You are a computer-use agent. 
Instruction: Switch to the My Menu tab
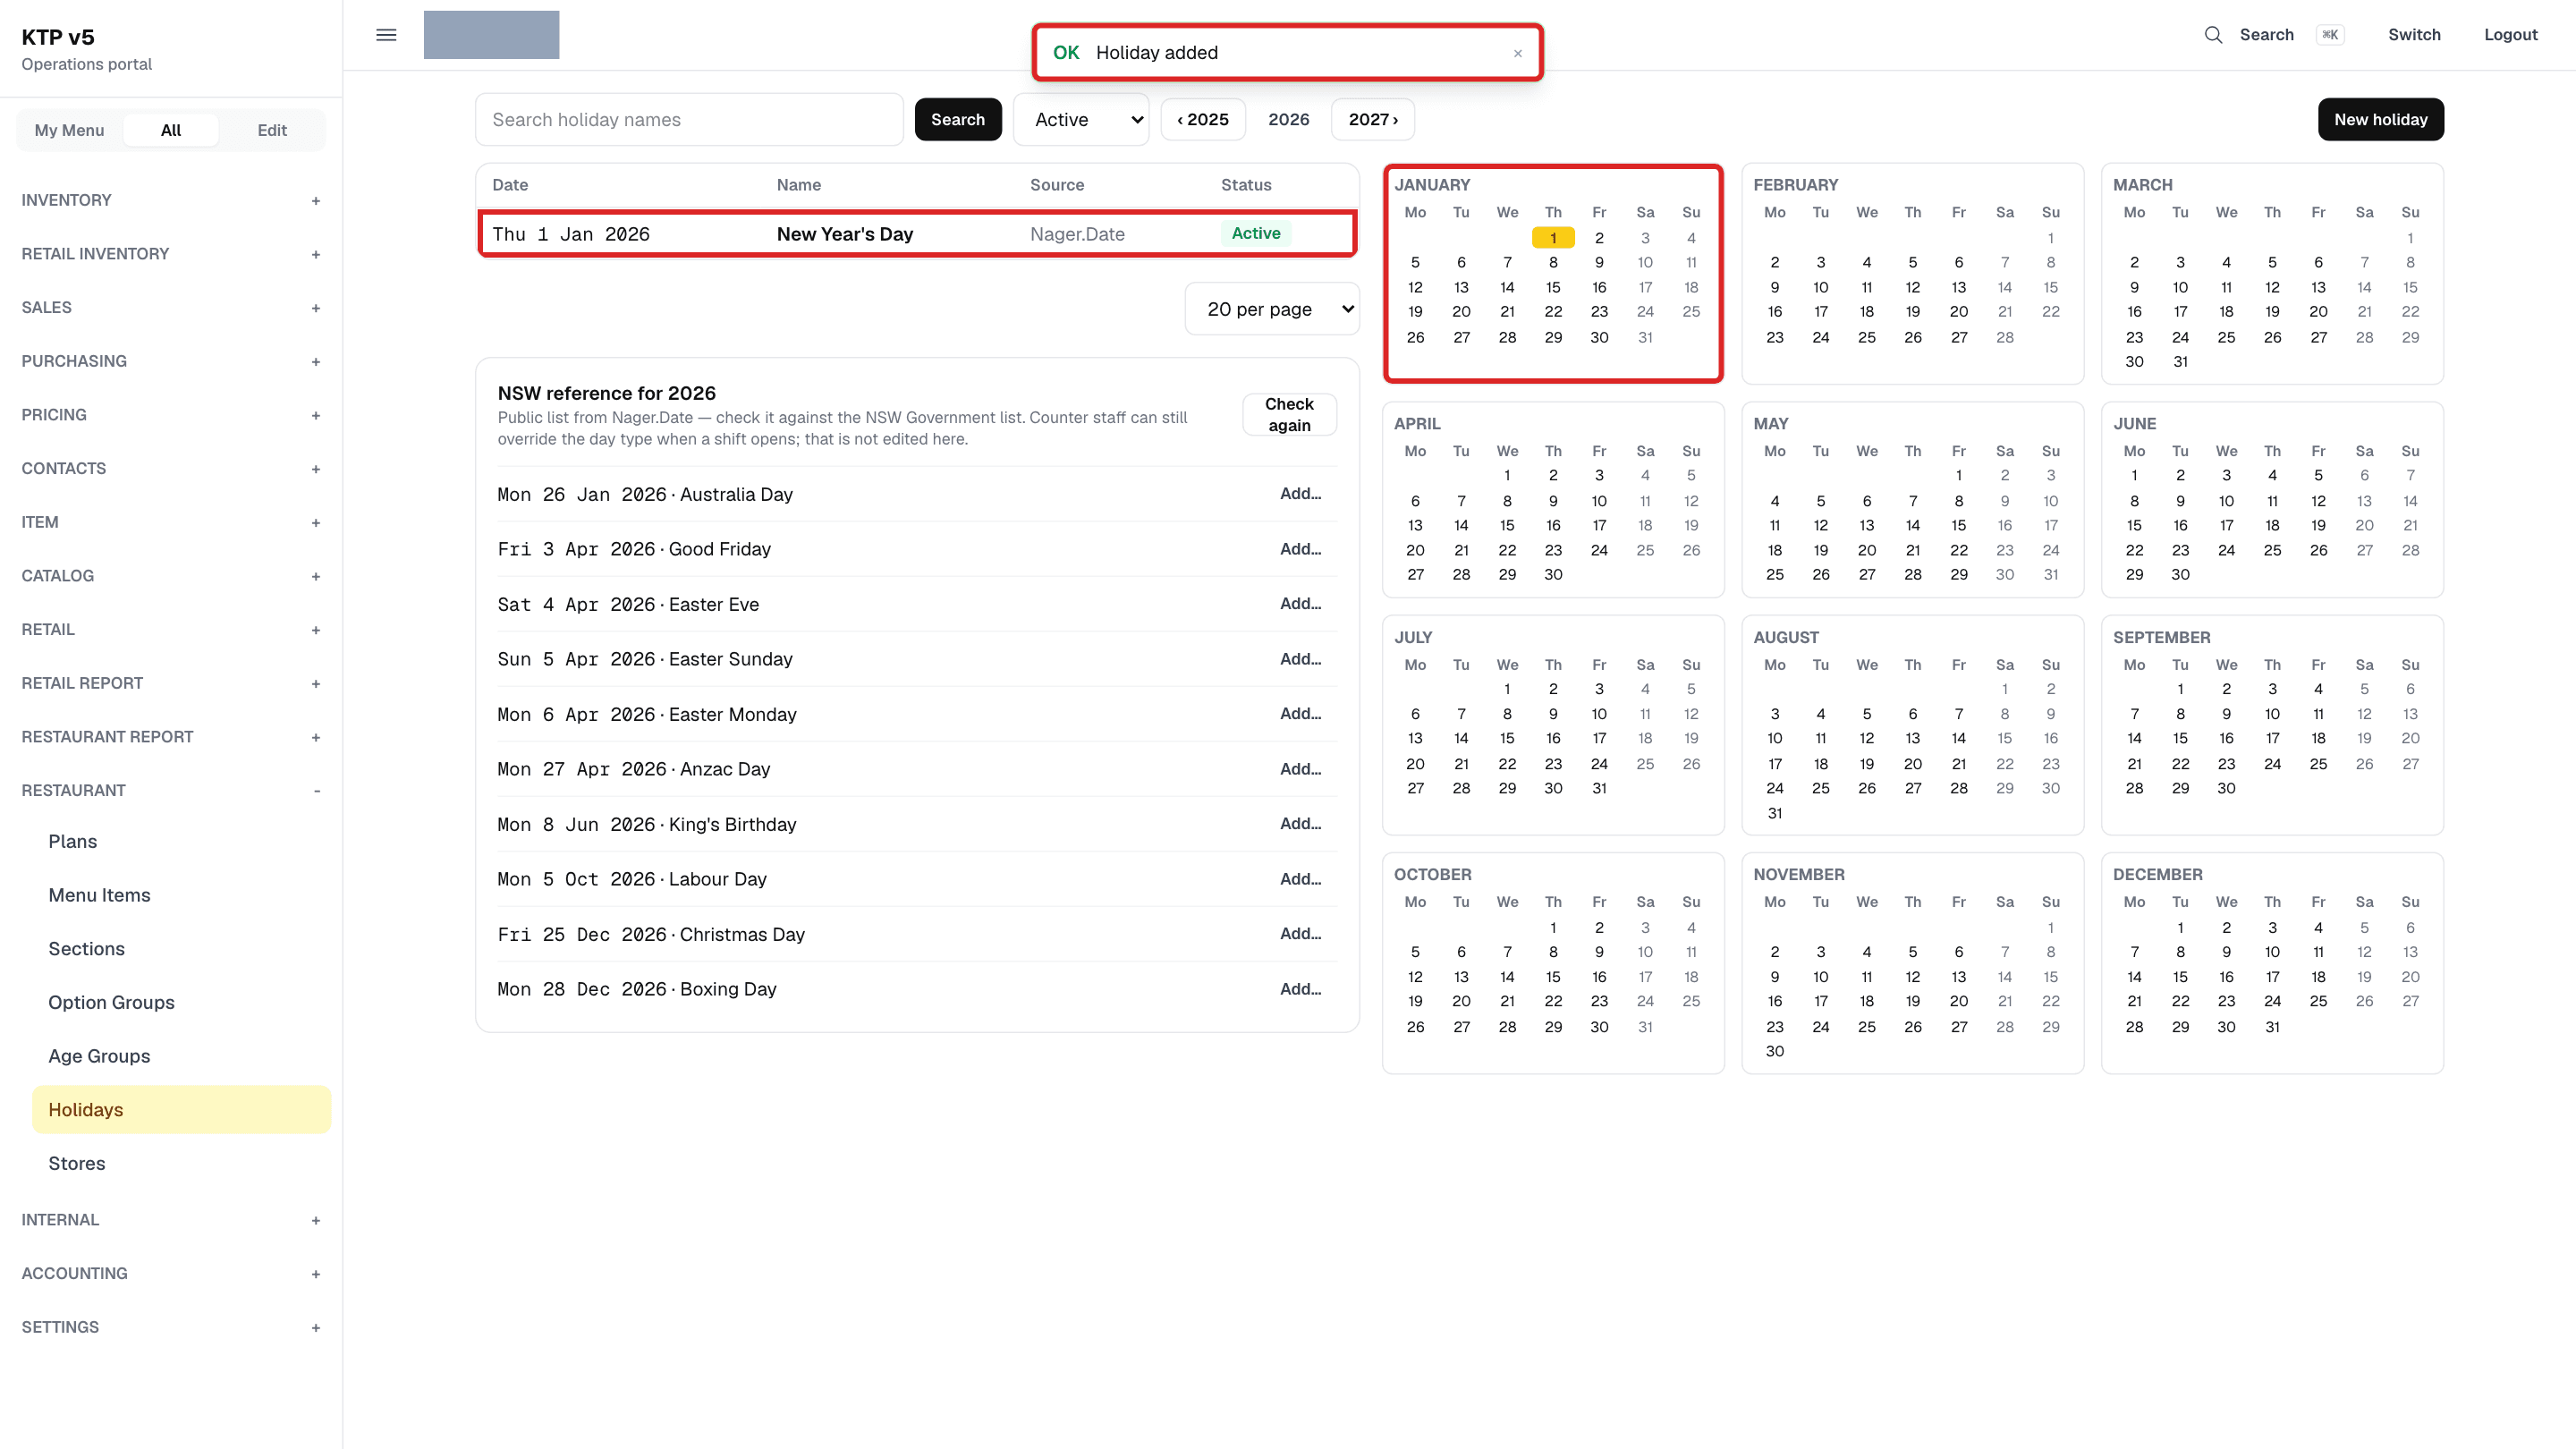[x=69, y=130]
